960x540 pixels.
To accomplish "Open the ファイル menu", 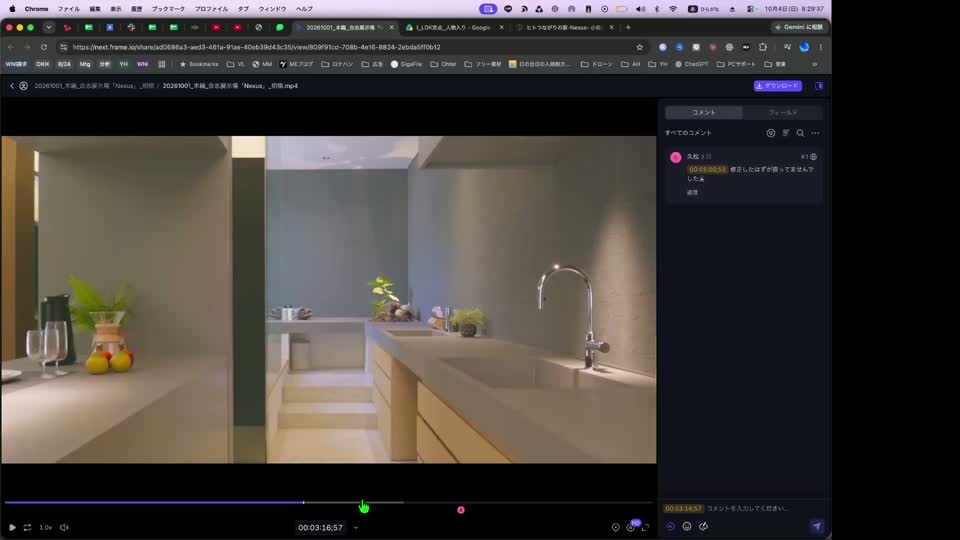I will point(69,9).
